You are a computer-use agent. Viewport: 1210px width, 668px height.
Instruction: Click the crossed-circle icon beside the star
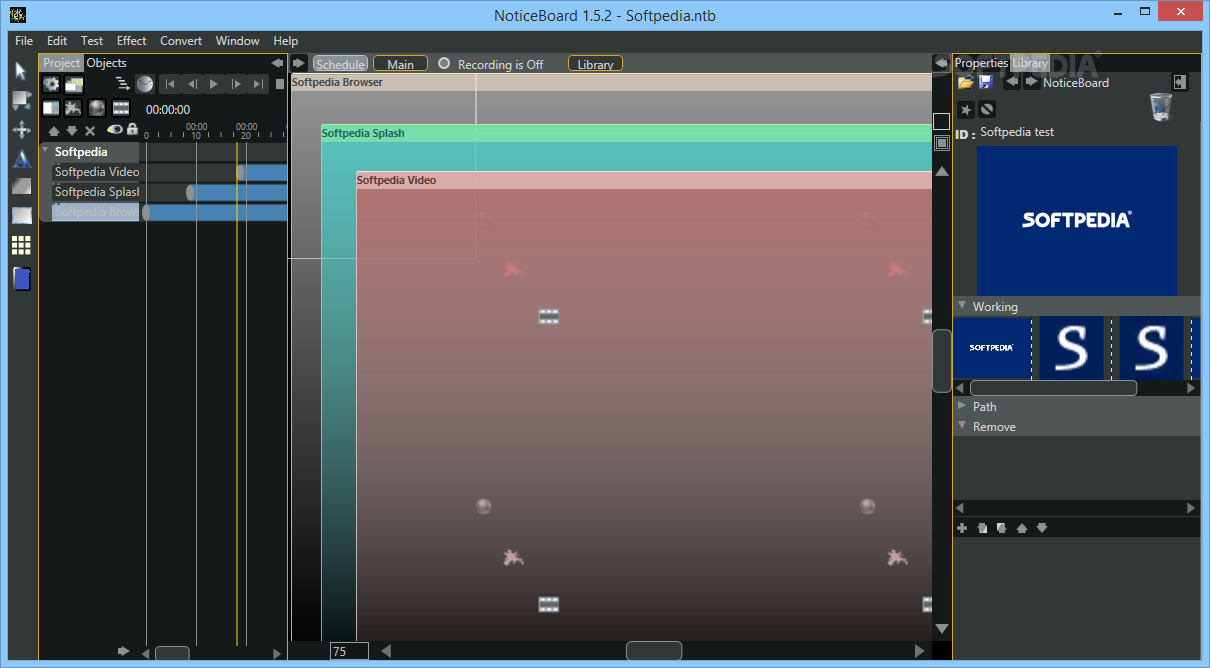coord(987,109)
